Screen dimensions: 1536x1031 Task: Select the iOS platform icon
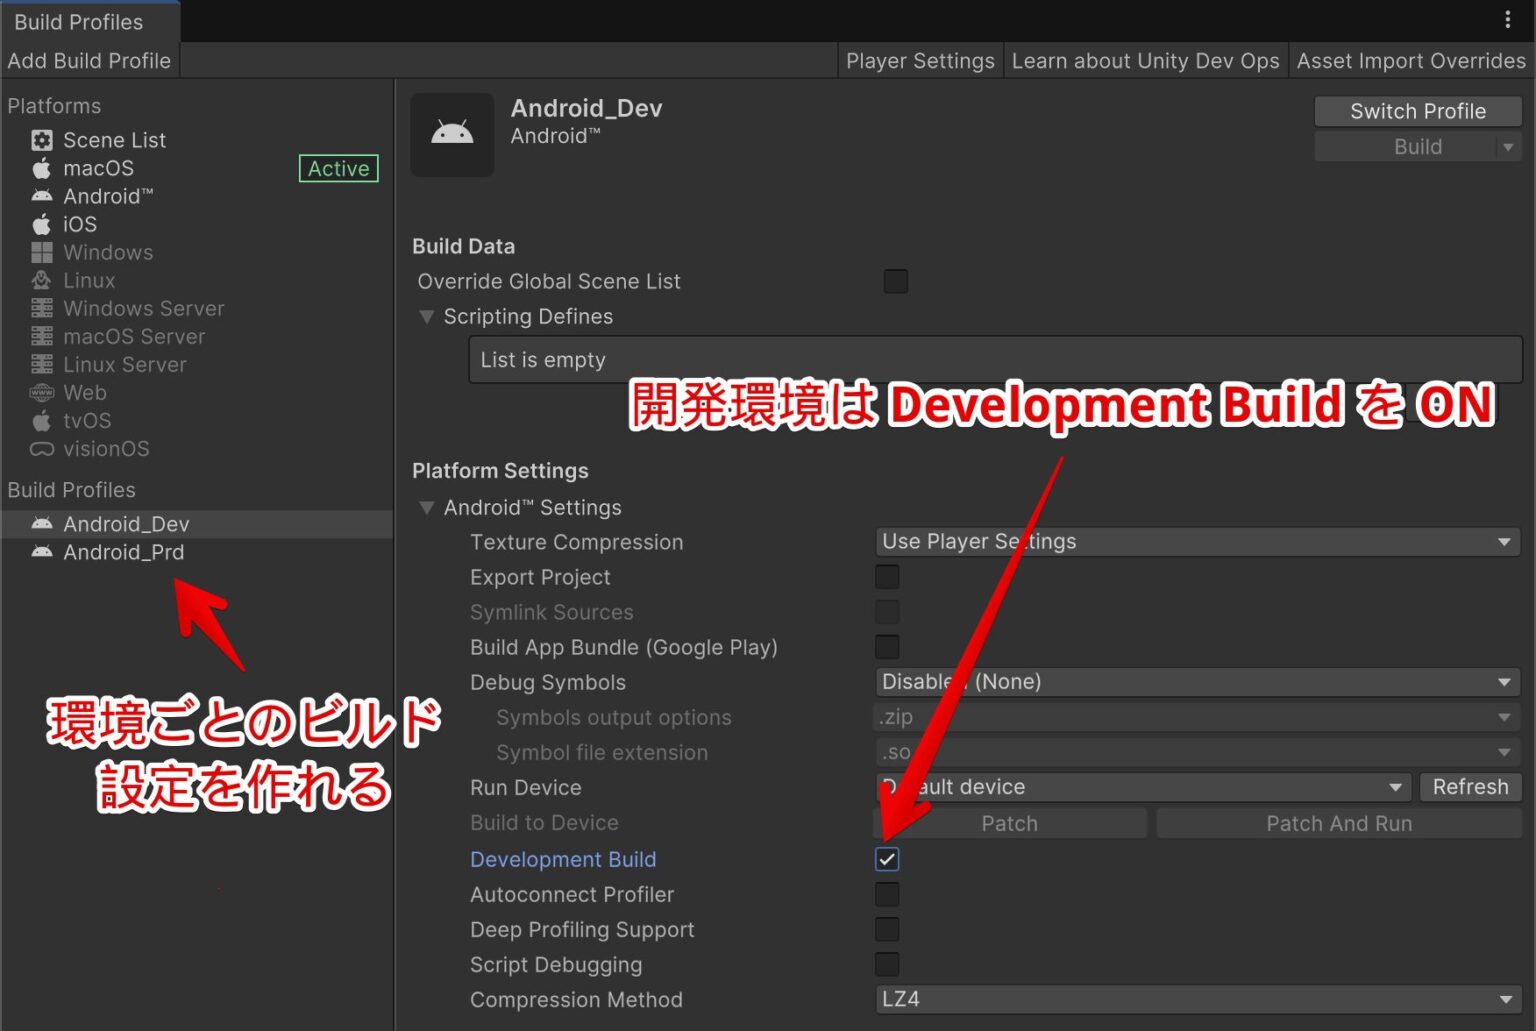[42, 224]
